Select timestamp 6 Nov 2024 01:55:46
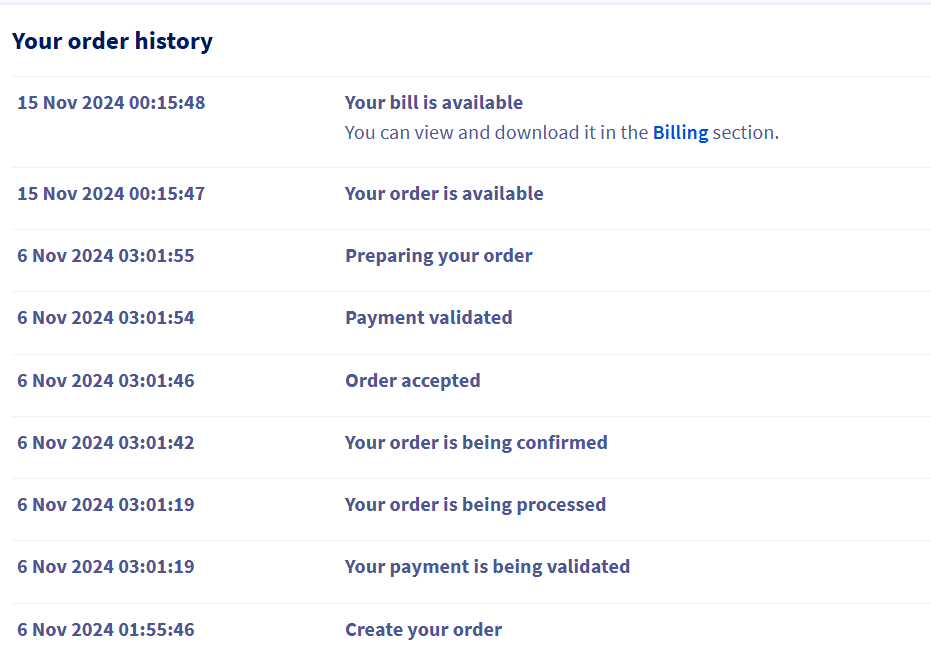The height and width of the screenshot is (661, 931). [106, 630]
